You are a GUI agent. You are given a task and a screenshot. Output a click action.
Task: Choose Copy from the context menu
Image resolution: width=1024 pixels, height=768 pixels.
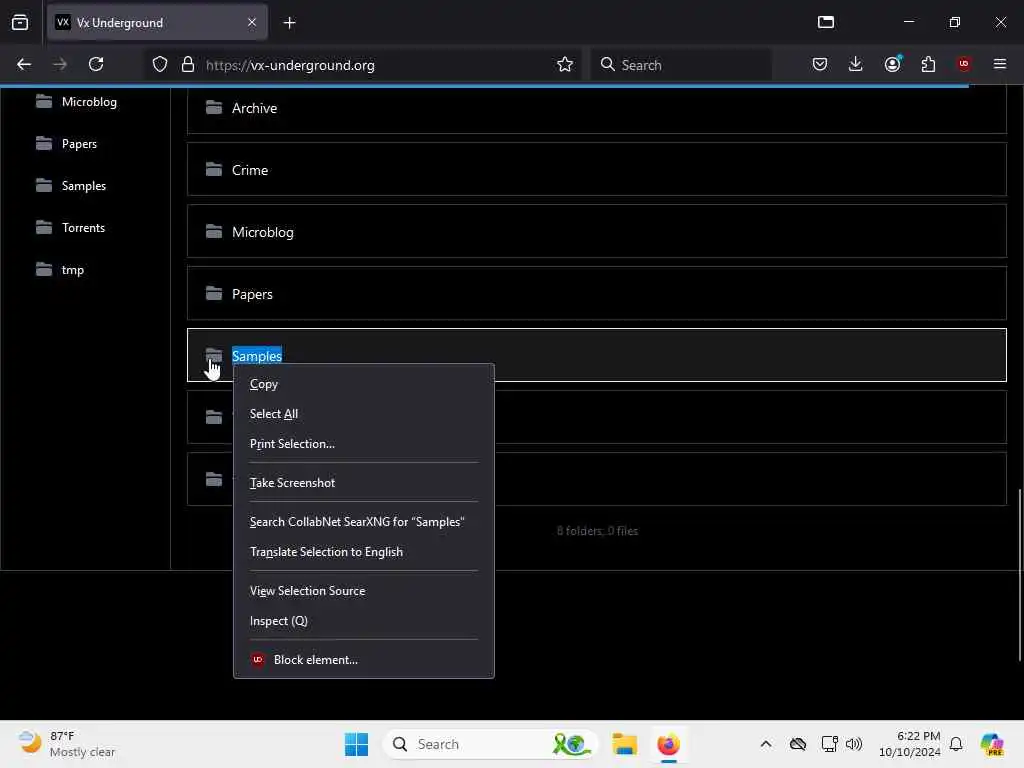[364, 384]
